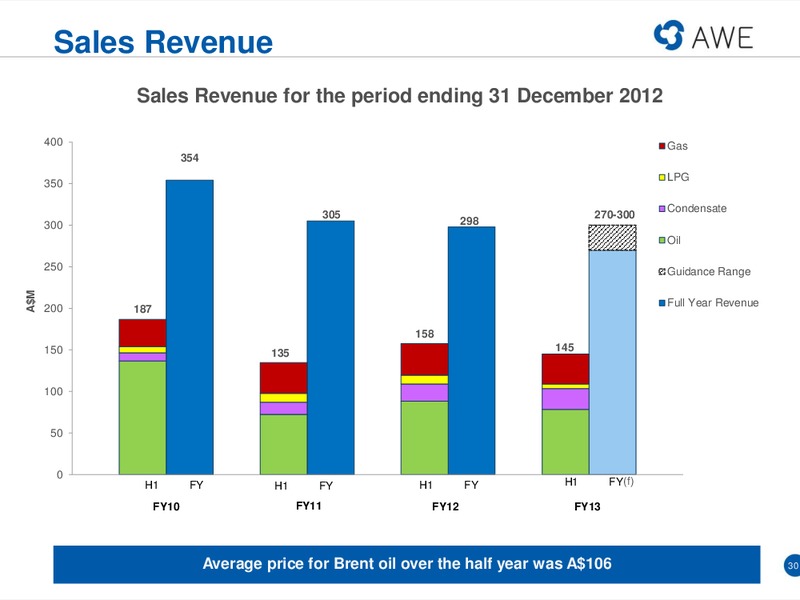Click the 135 data label
This screenshot has height=600, width=800.
[x=280, y=353]
